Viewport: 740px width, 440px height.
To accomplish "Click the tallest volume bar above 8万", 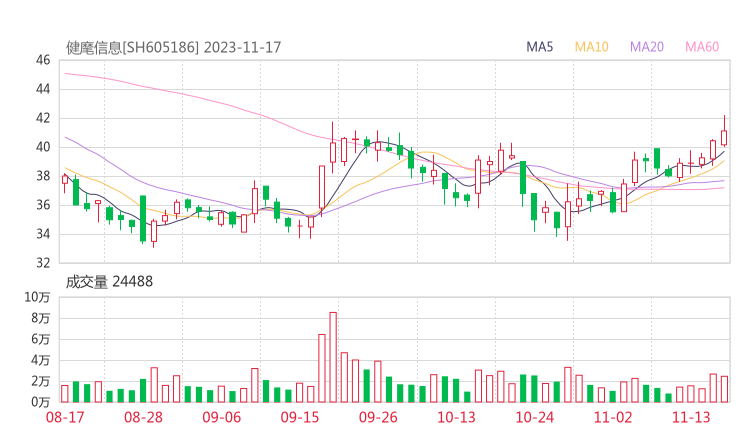I will pos(333,357).
